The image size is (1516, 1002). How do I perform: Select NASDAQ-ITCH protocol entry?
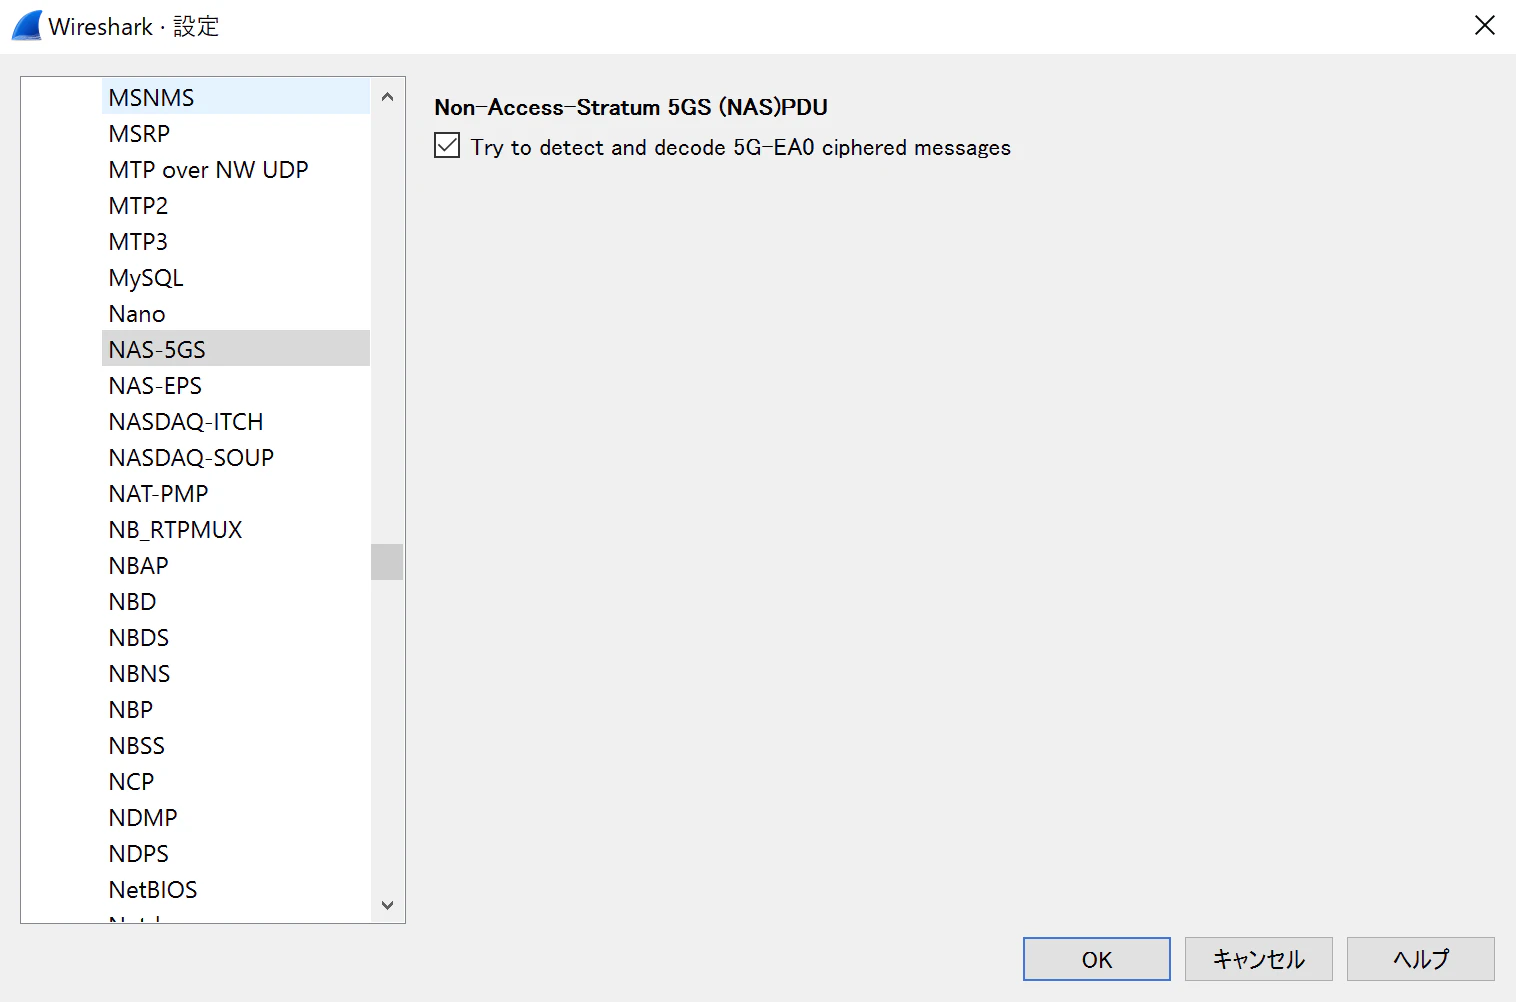[236, 421]
